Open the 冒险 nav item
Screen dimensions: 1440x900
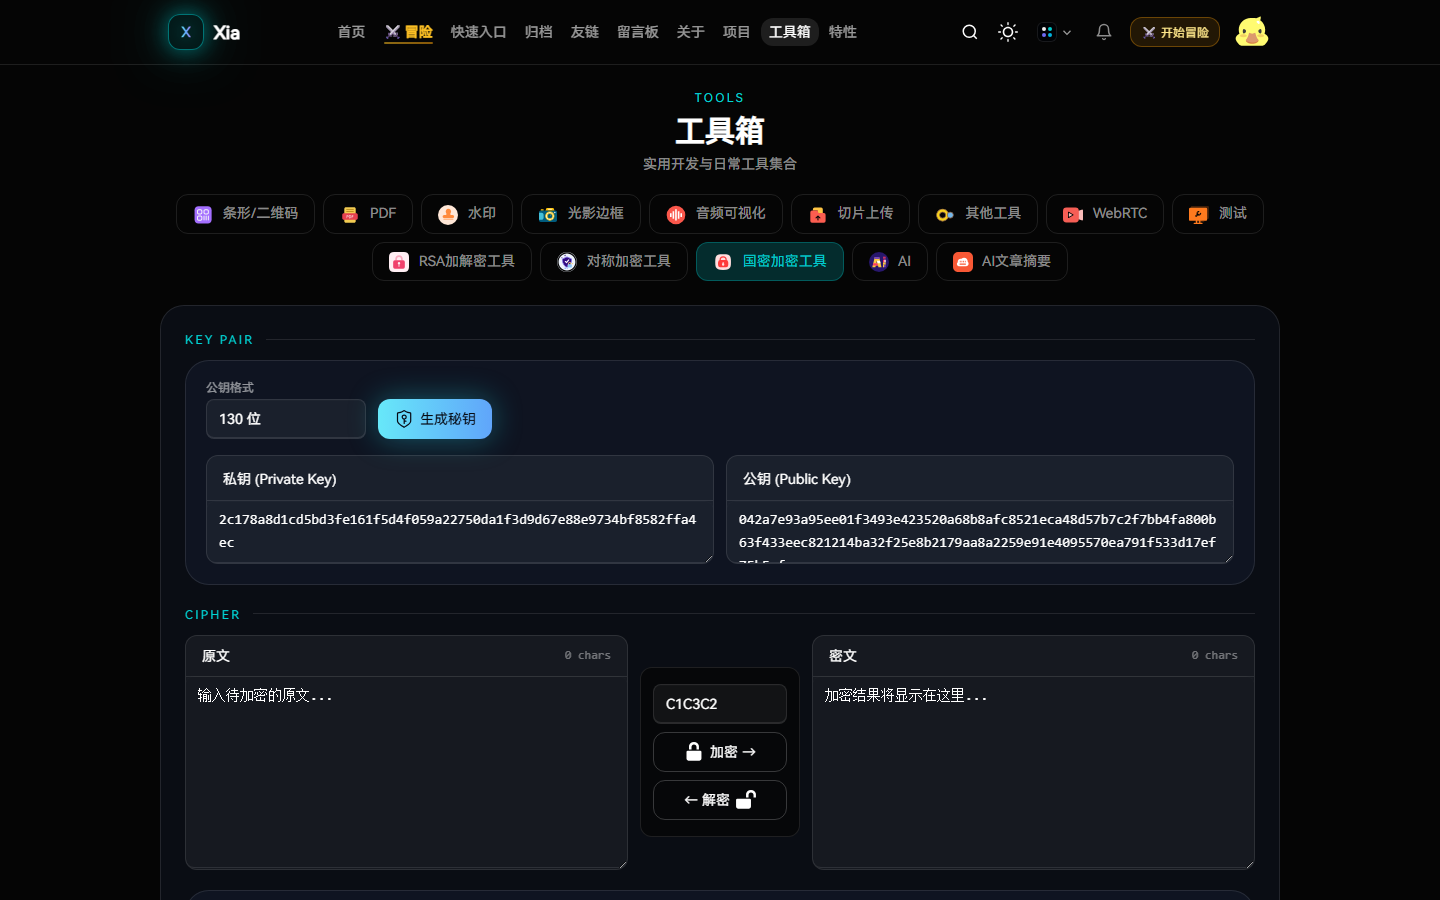click(x=409, y=32)
